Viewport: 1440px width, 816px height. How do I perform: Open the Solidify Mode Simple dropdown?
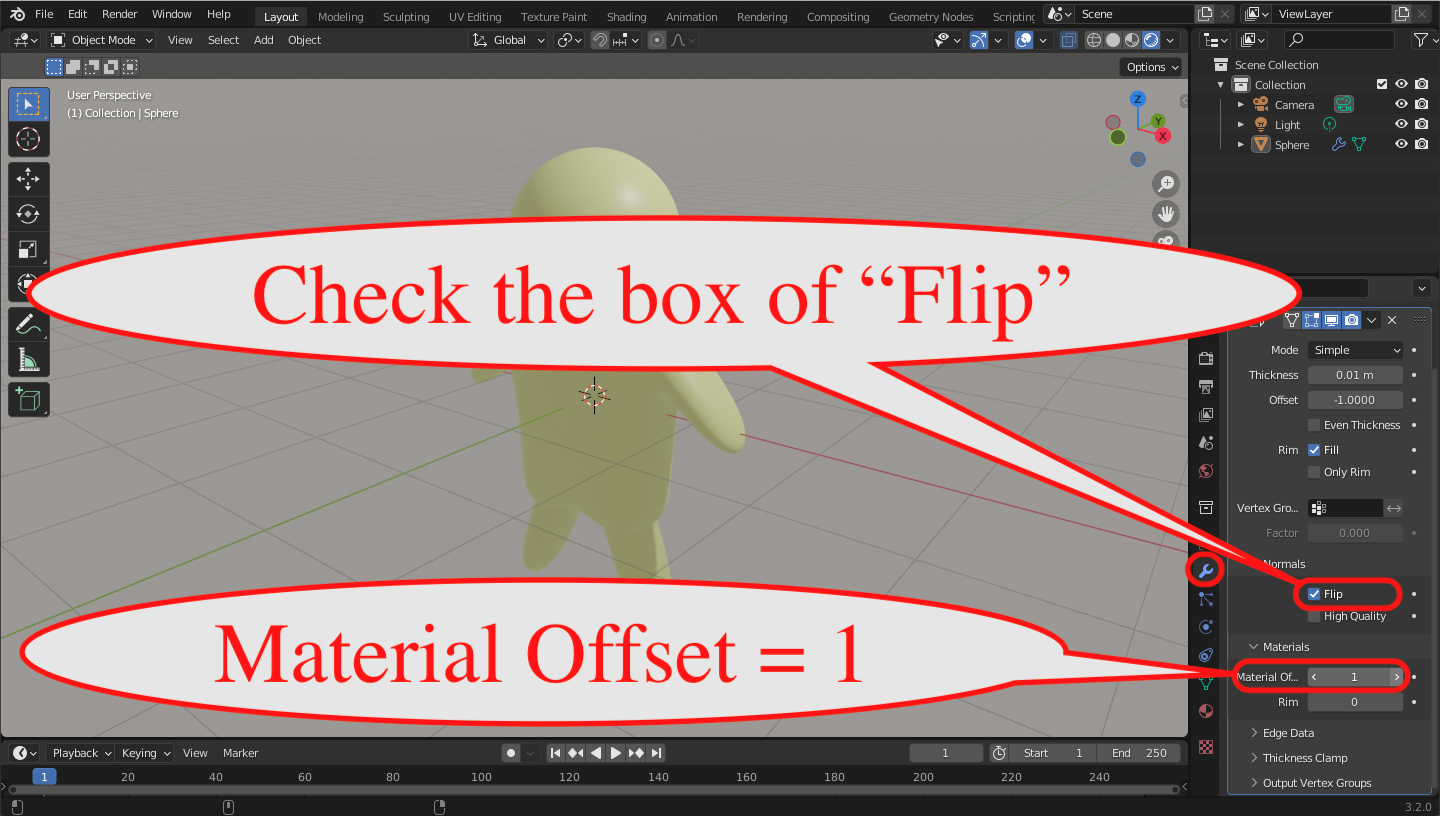[x=1355, y=350]
